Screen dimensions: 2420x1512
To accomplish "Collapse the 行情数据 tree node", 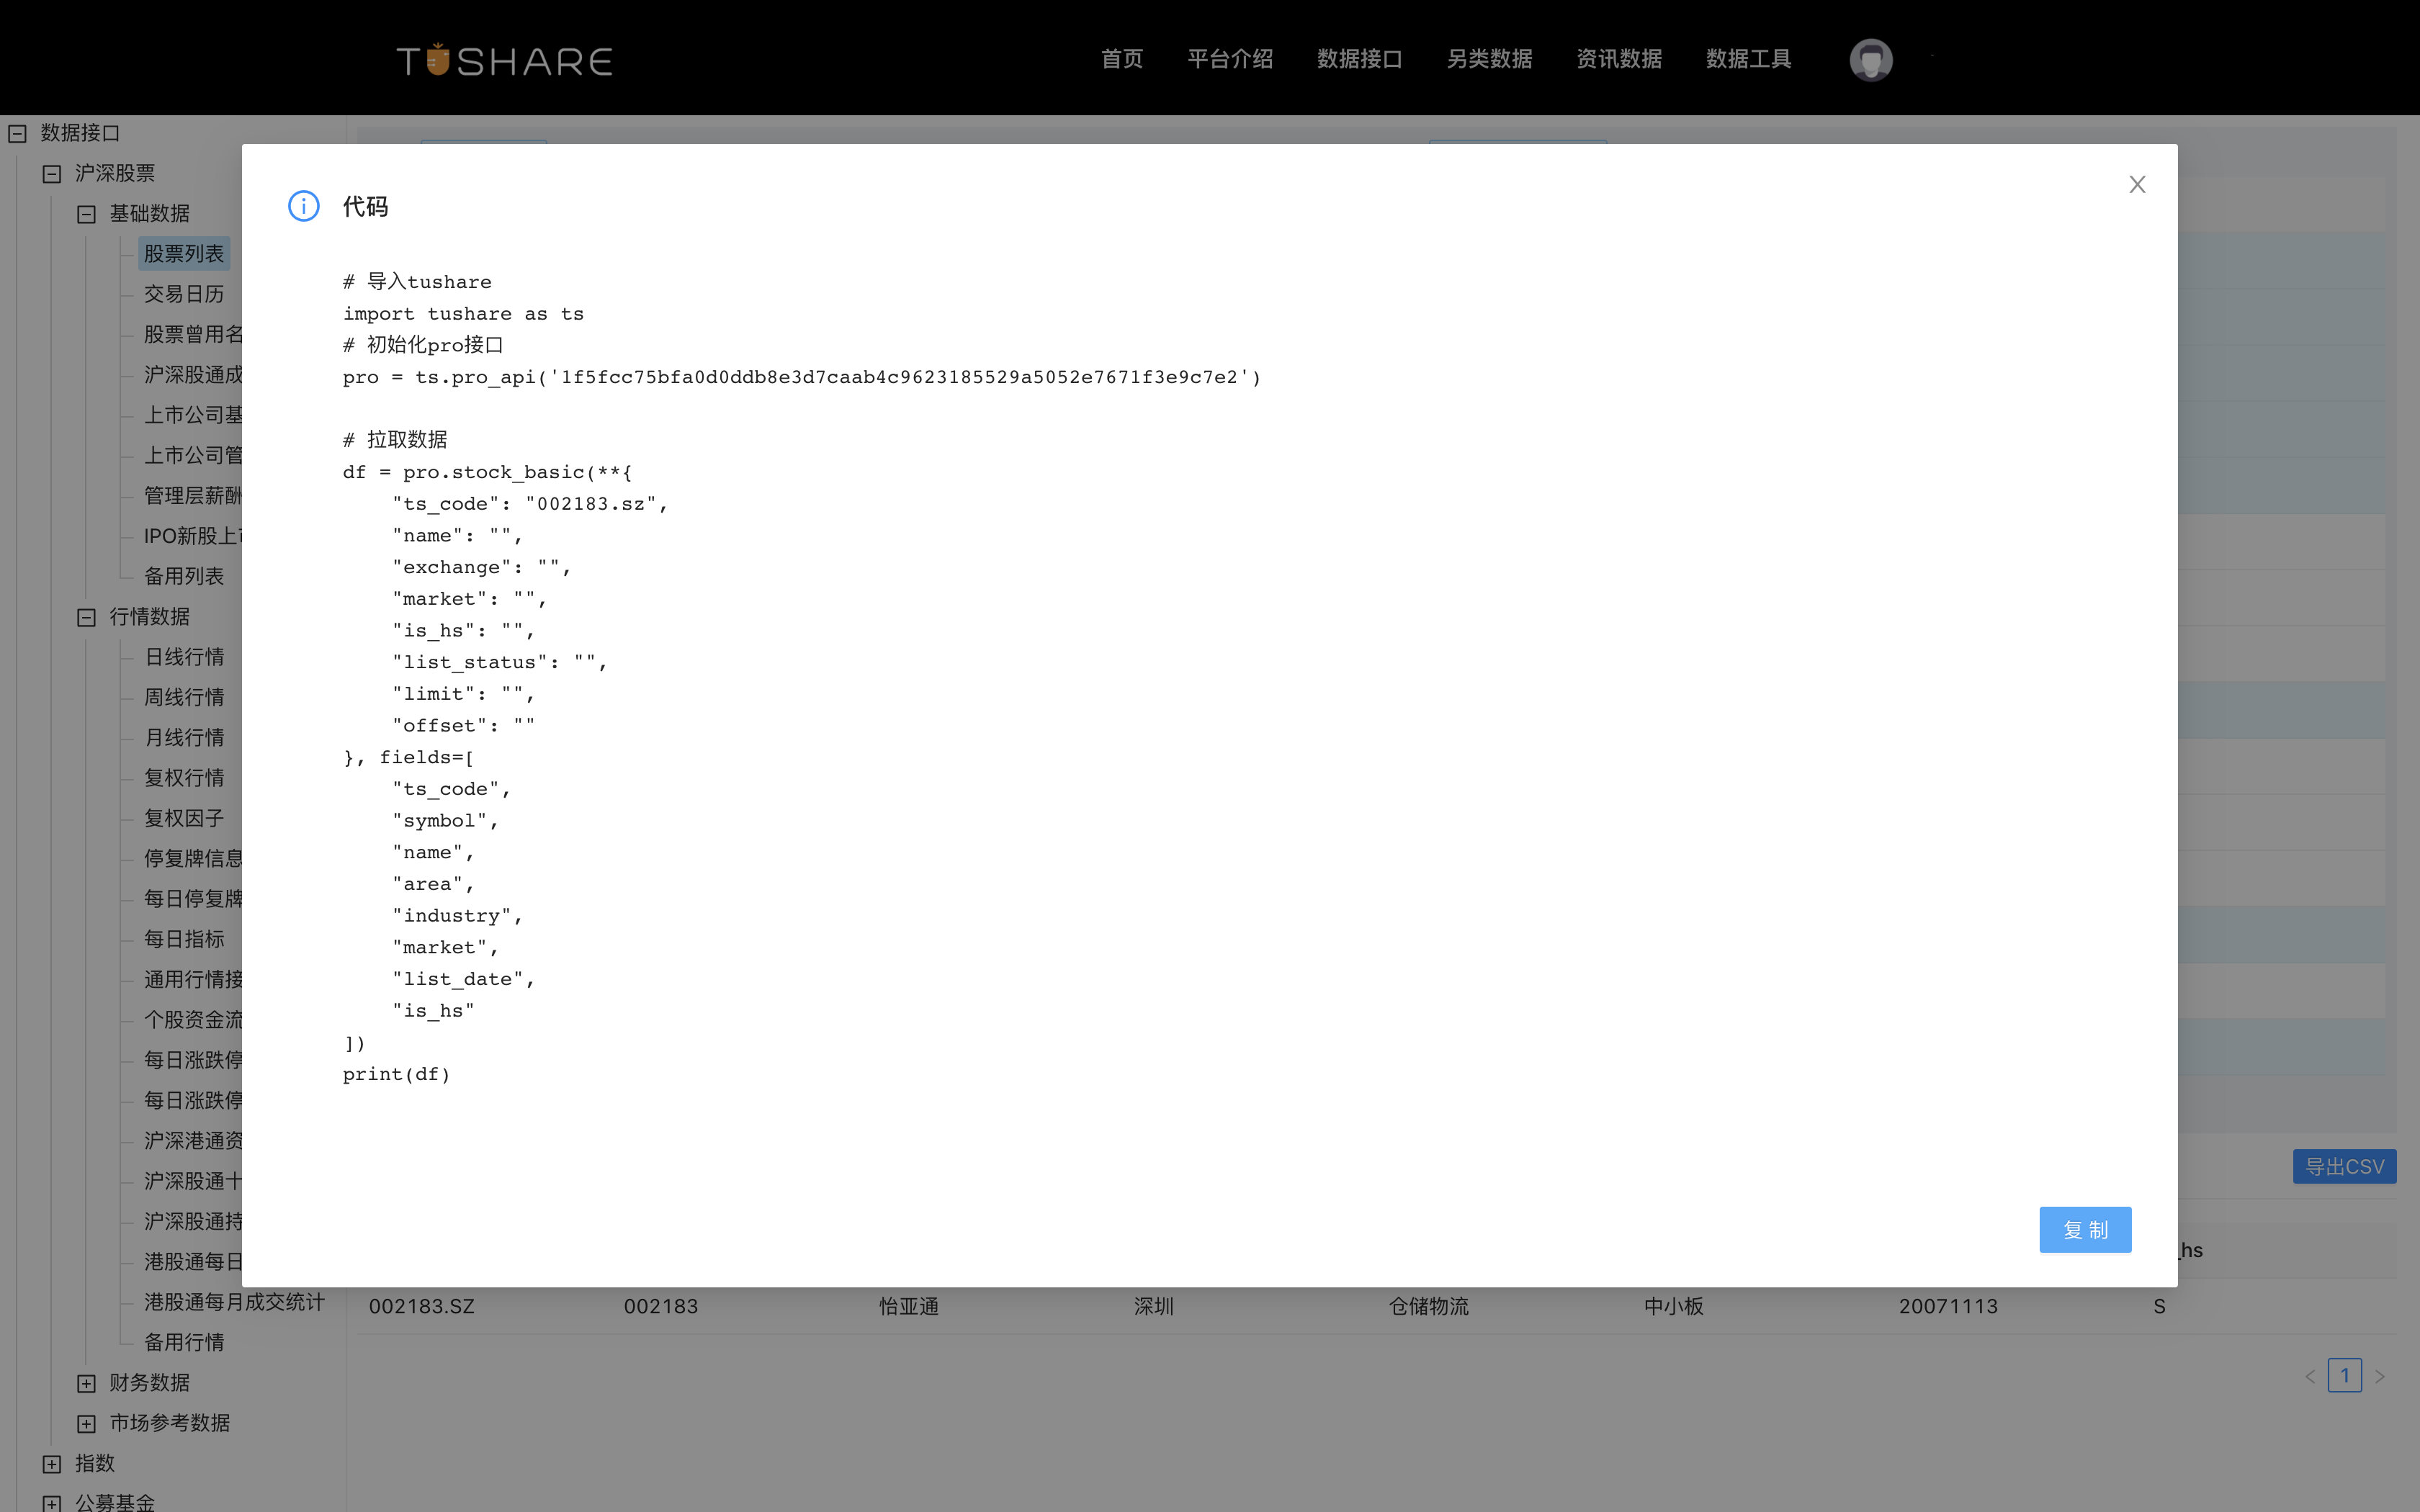I will point(86,616).
